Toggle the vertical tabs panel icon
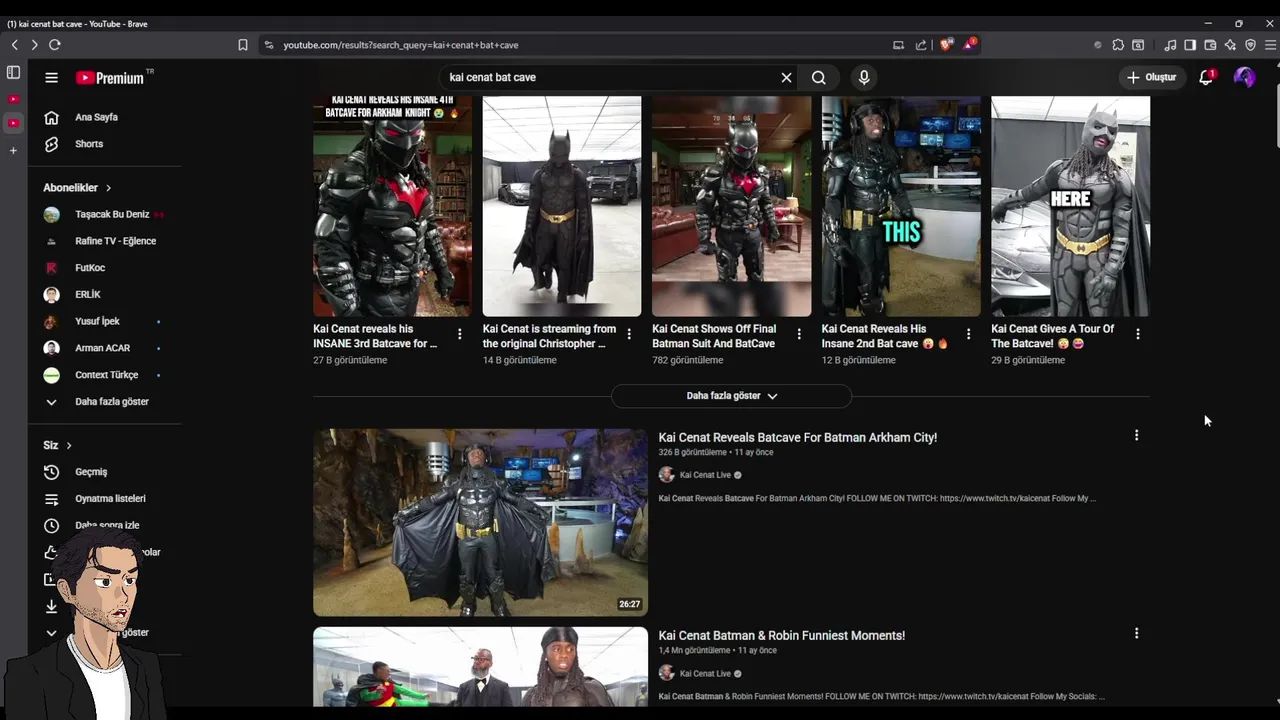The width and height of the screenshot is (1280, 720). 13,72
